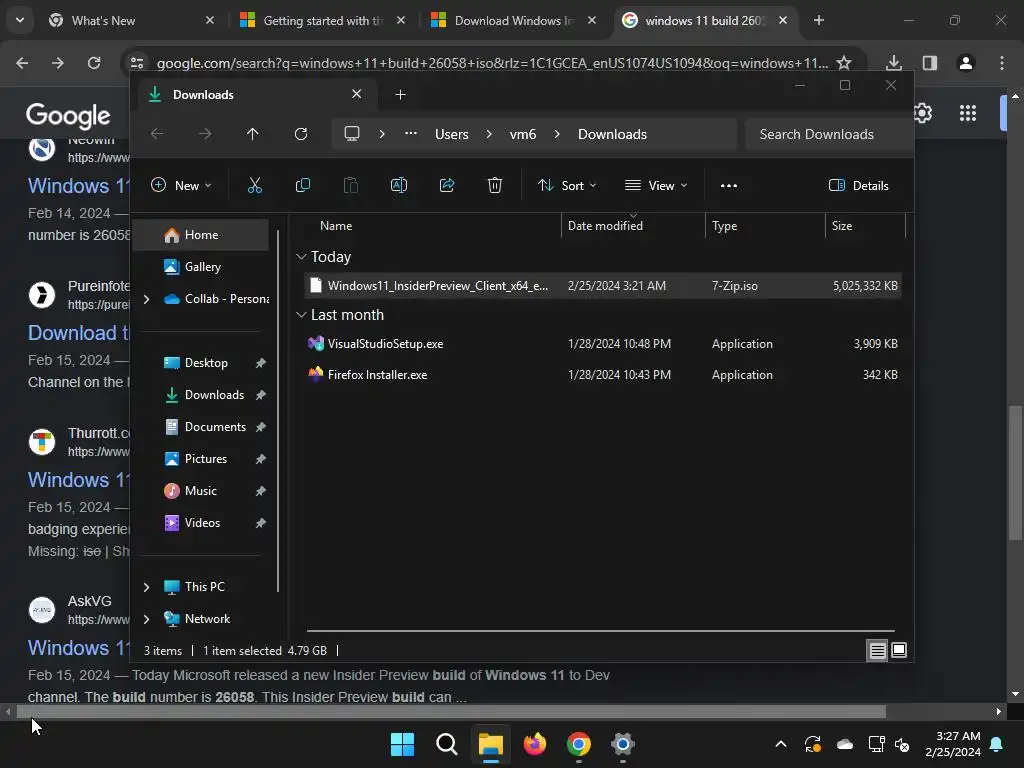Viewport: 1024px width, 768px height.
Task: Click Users in the breadcrumb path
Action: [451, 134]
